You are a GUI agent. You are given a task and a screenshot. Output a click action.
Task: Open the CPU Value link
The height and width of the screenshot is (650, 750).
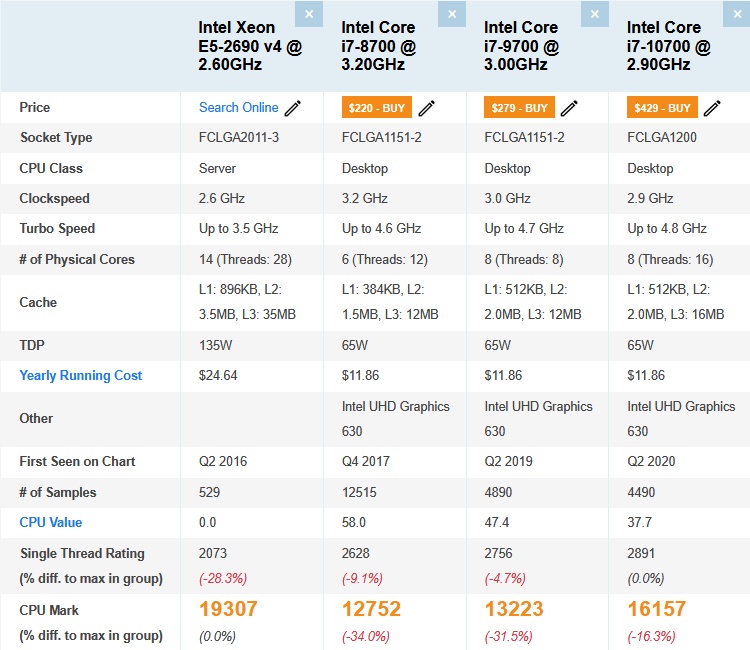click(51, 522)
